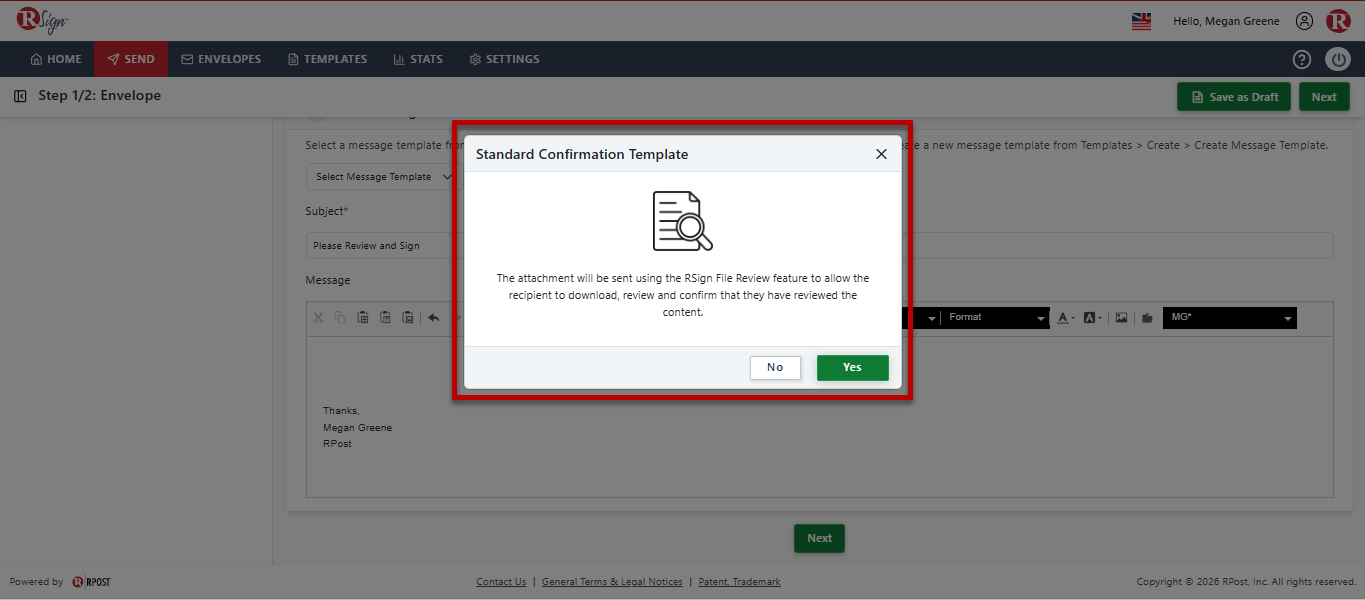The width and height of the screenshot is (1365, 600).
Task: Decline by clicking No
Action: (775, 367)
